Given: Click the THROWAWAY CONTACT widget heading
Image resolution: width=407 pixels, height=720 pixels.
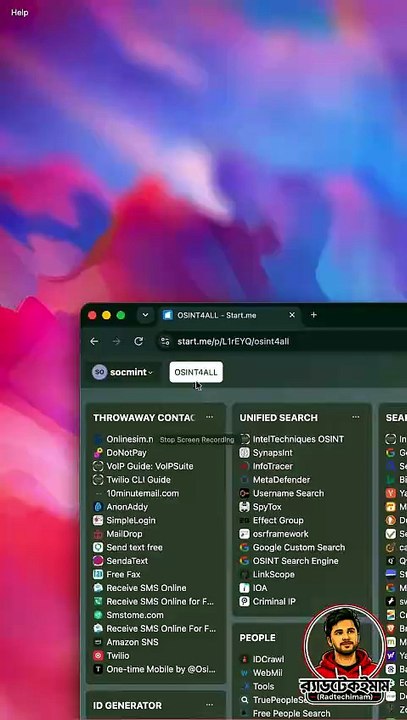Looking at the screenshot, I should (x=144, y=417).
